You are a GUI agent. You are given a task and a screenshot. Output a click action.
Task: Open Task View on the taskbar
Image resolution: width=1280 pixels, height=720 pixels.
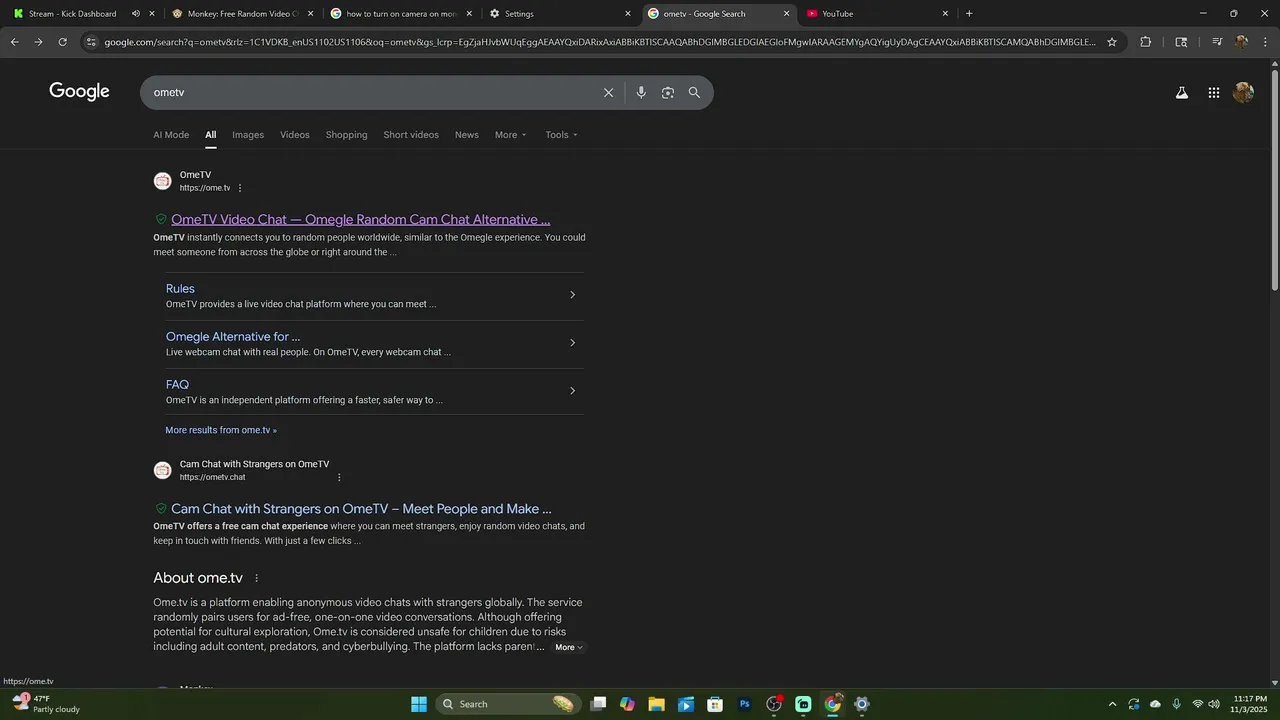pos(598,704)
